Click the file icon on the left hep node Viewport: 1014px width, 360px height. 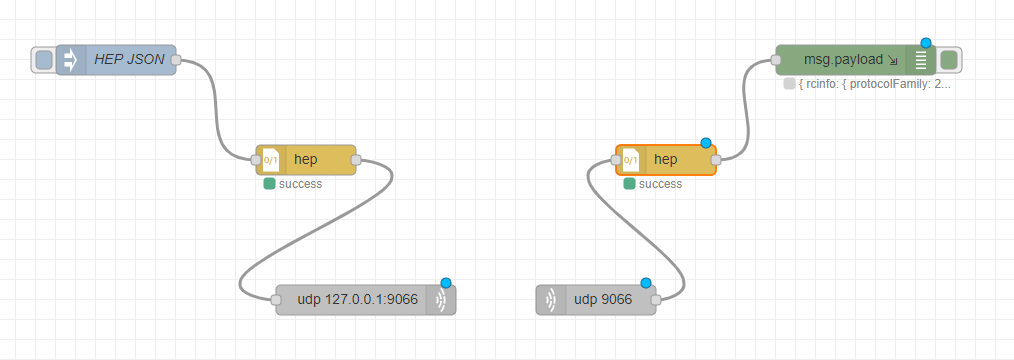(x=271, y=160)
